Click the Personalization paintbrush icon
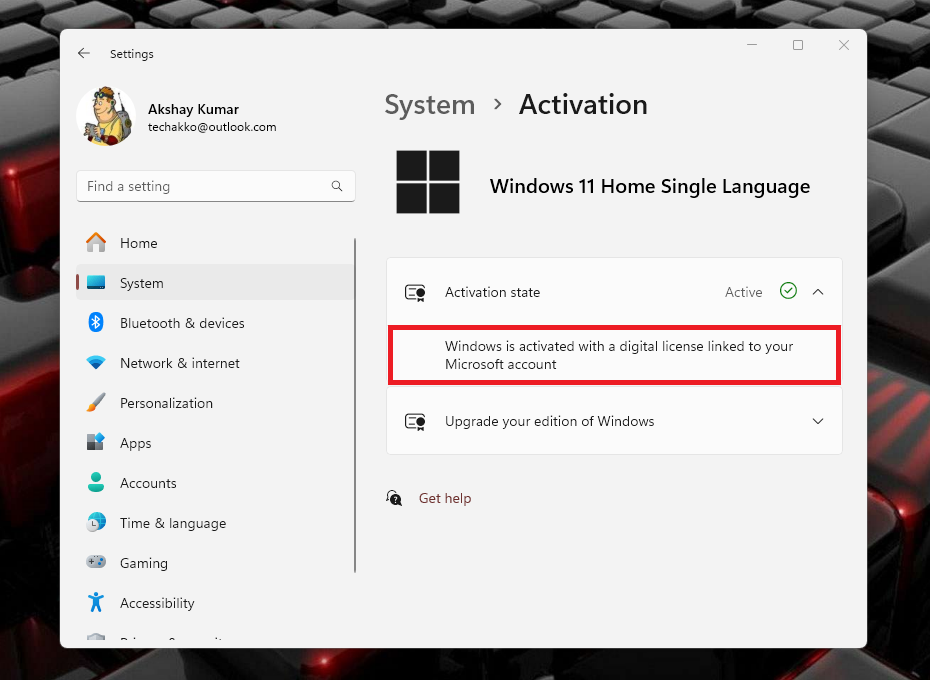The width and height of the screenshot is (930, 680). pos(96,403)
